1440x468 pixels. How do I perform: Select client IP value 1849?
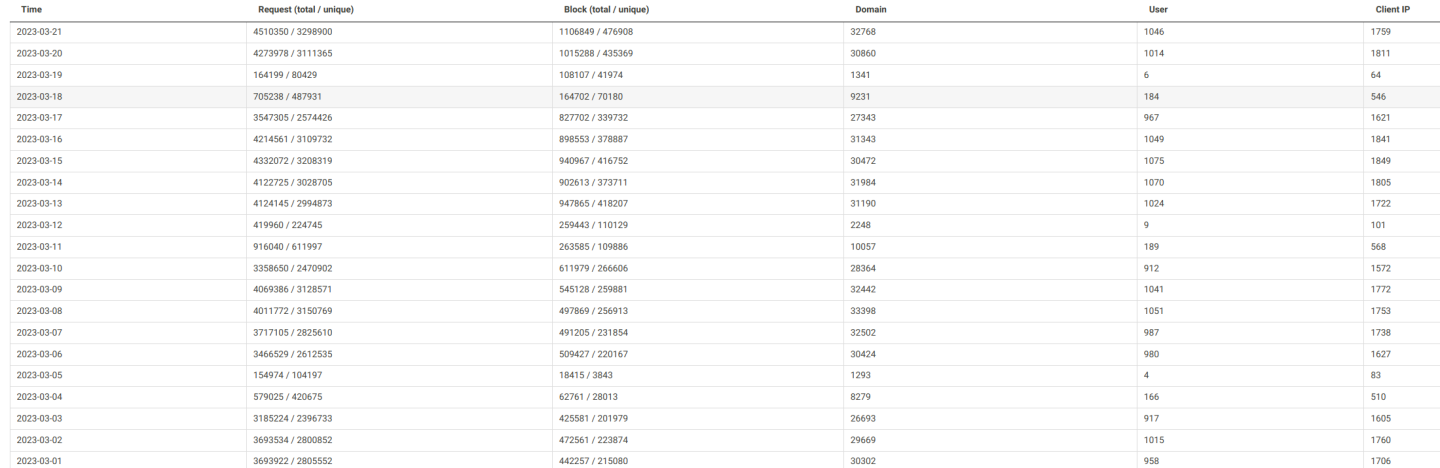1382,161
